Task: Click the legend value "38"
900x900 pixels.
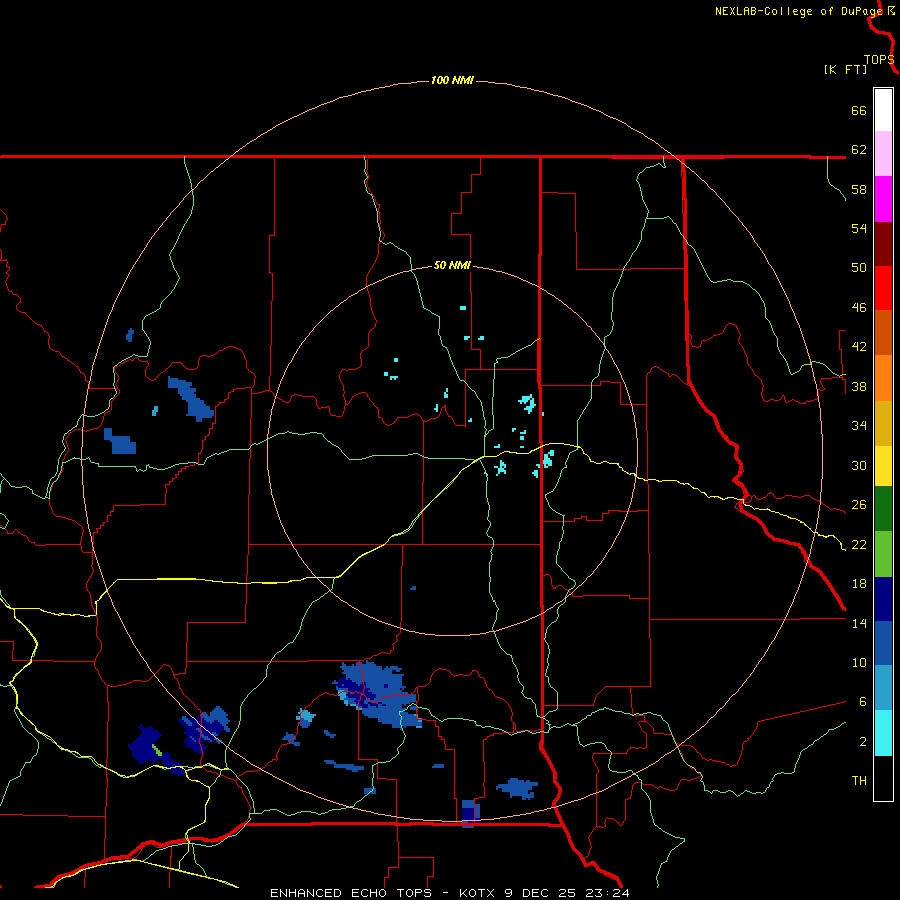Action: pyautogui.click(x=859, y=386)
